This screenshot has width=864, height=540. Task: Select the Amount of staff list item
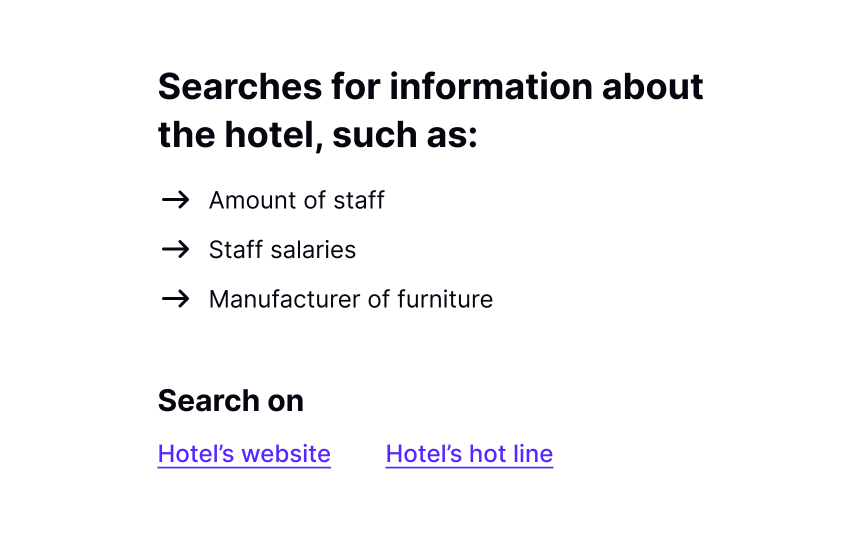(296, 200)
